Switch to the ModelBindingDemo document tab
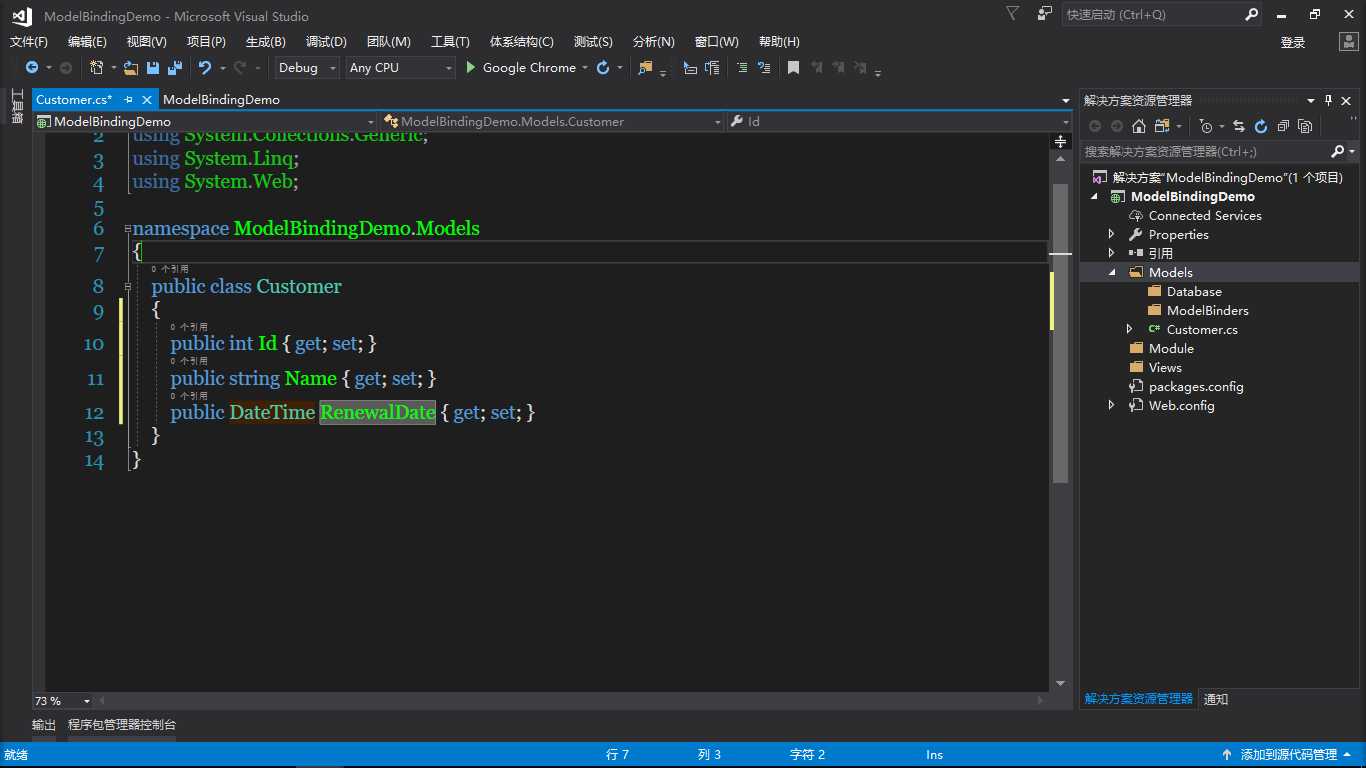Screen dimensions: 1366x768 click(x=221, y=99)
